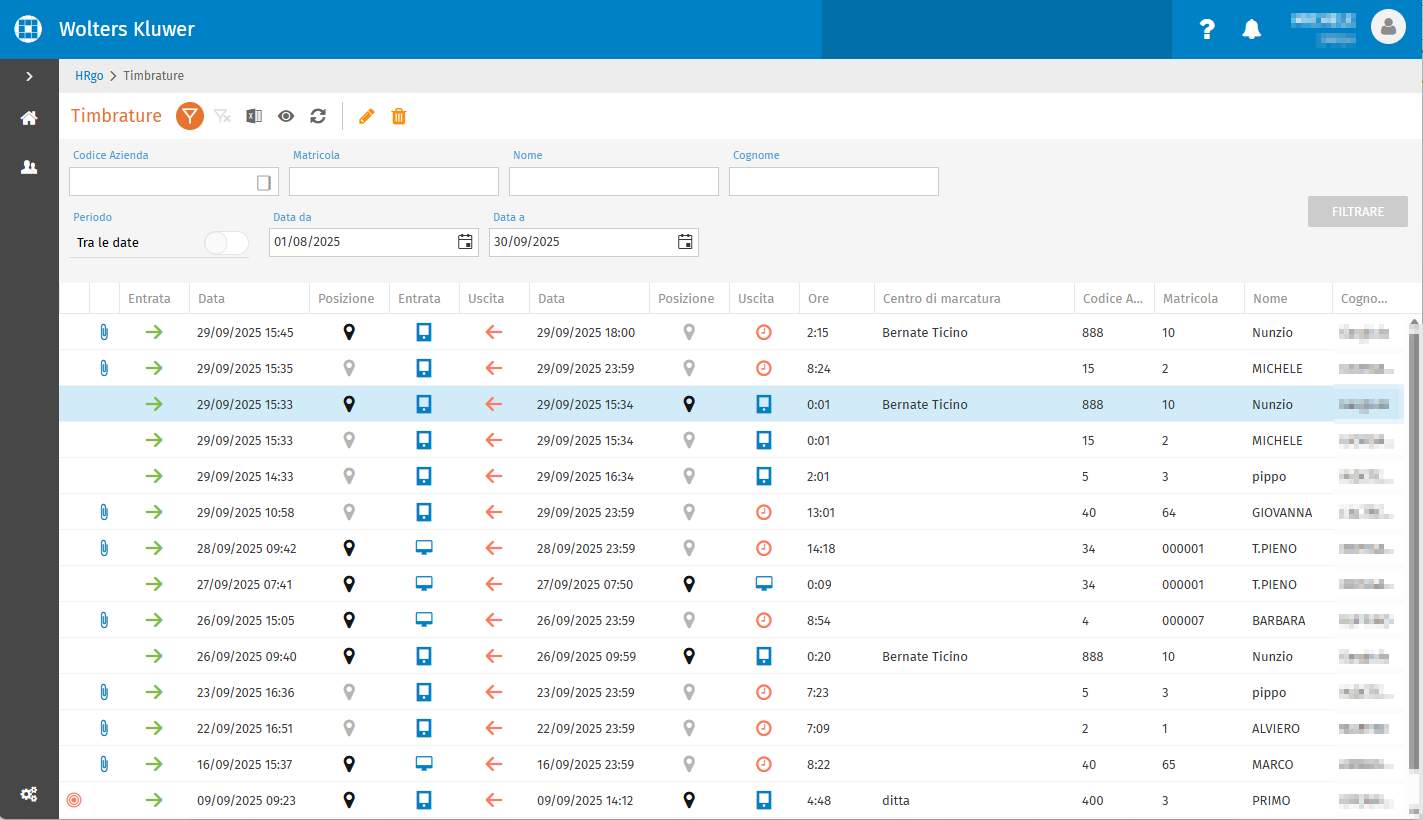This screenshot has width=1423, height=820.
Task: Open the Data a calendar picker
Action: tap(685, 241)
